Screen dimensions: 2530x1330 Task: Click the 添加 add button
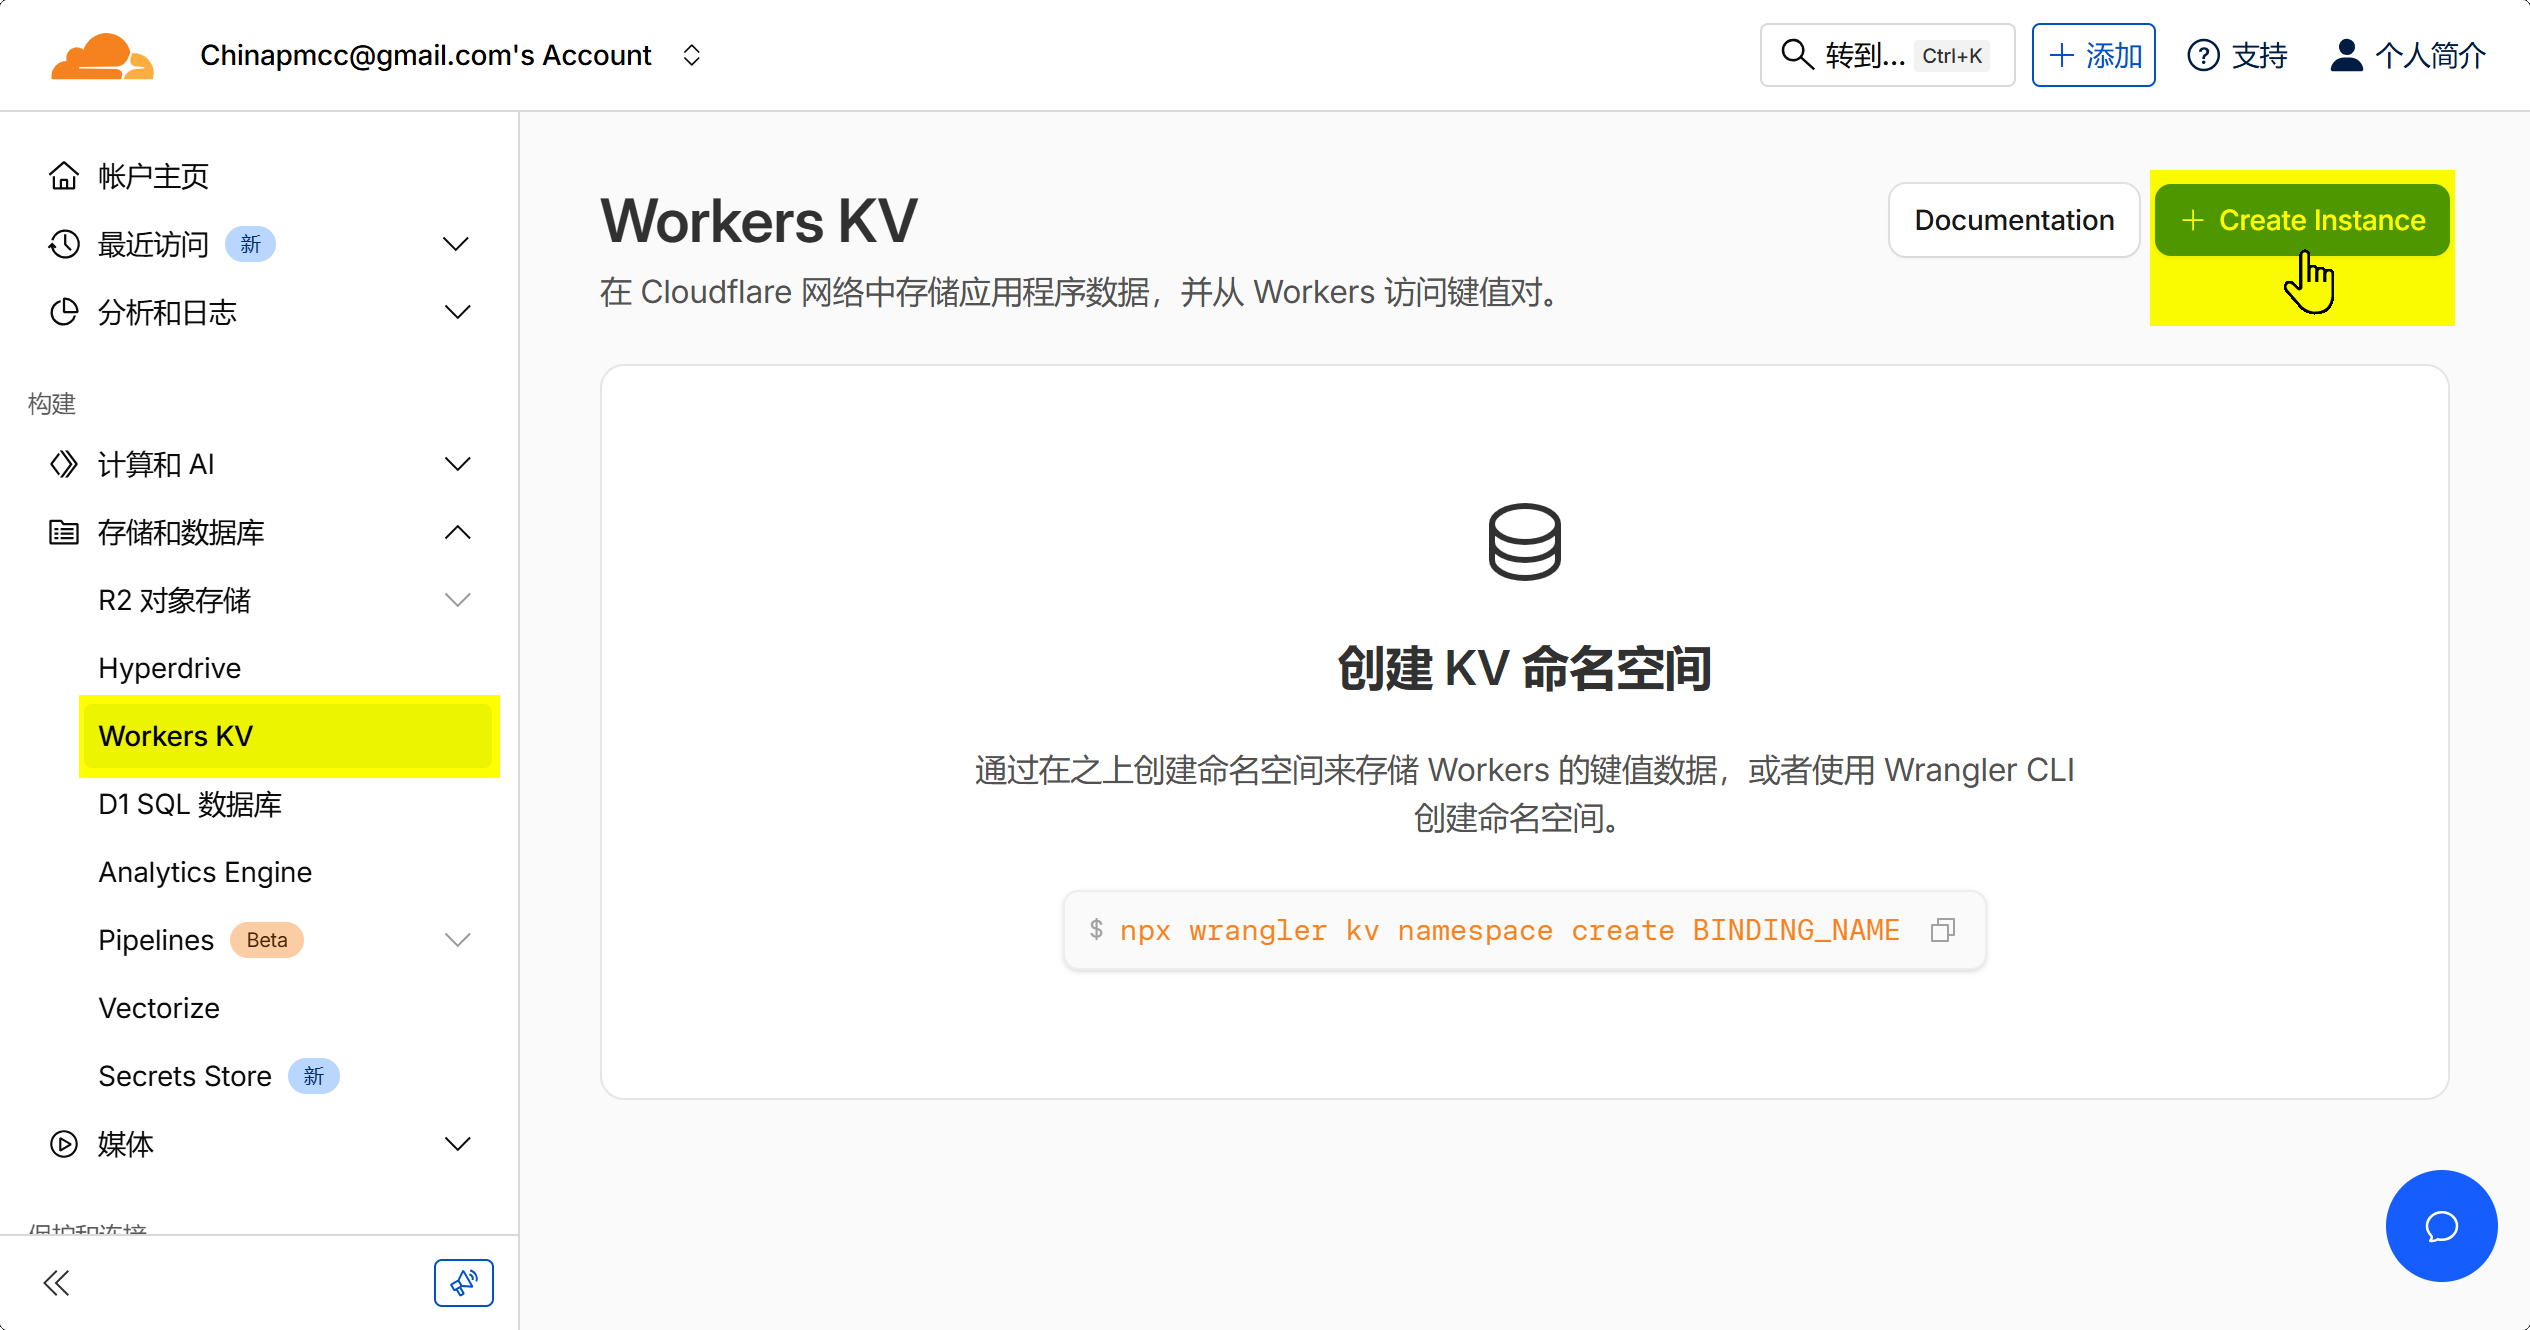pyautogui.click(x=2093, y=55)
